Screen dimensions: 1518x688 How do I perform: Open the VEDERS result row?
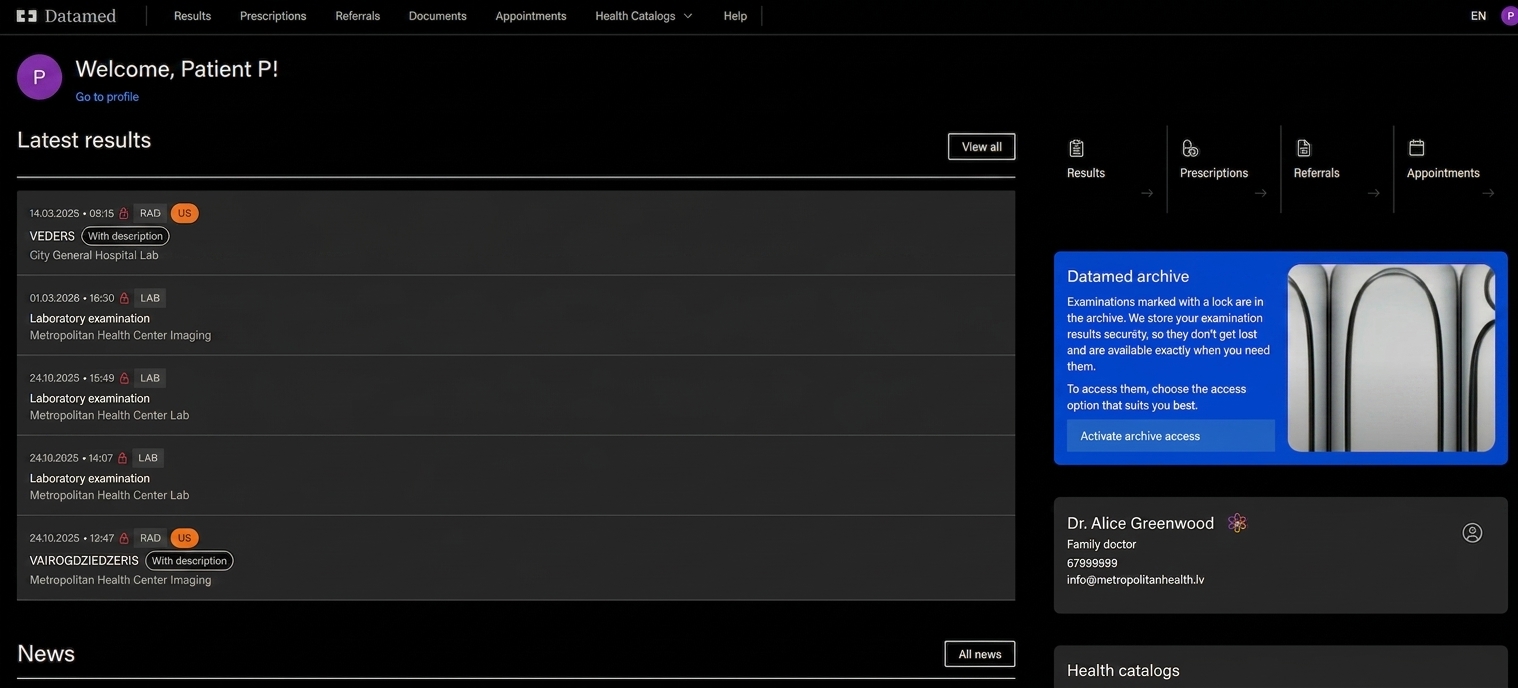(x=516, y=233)
